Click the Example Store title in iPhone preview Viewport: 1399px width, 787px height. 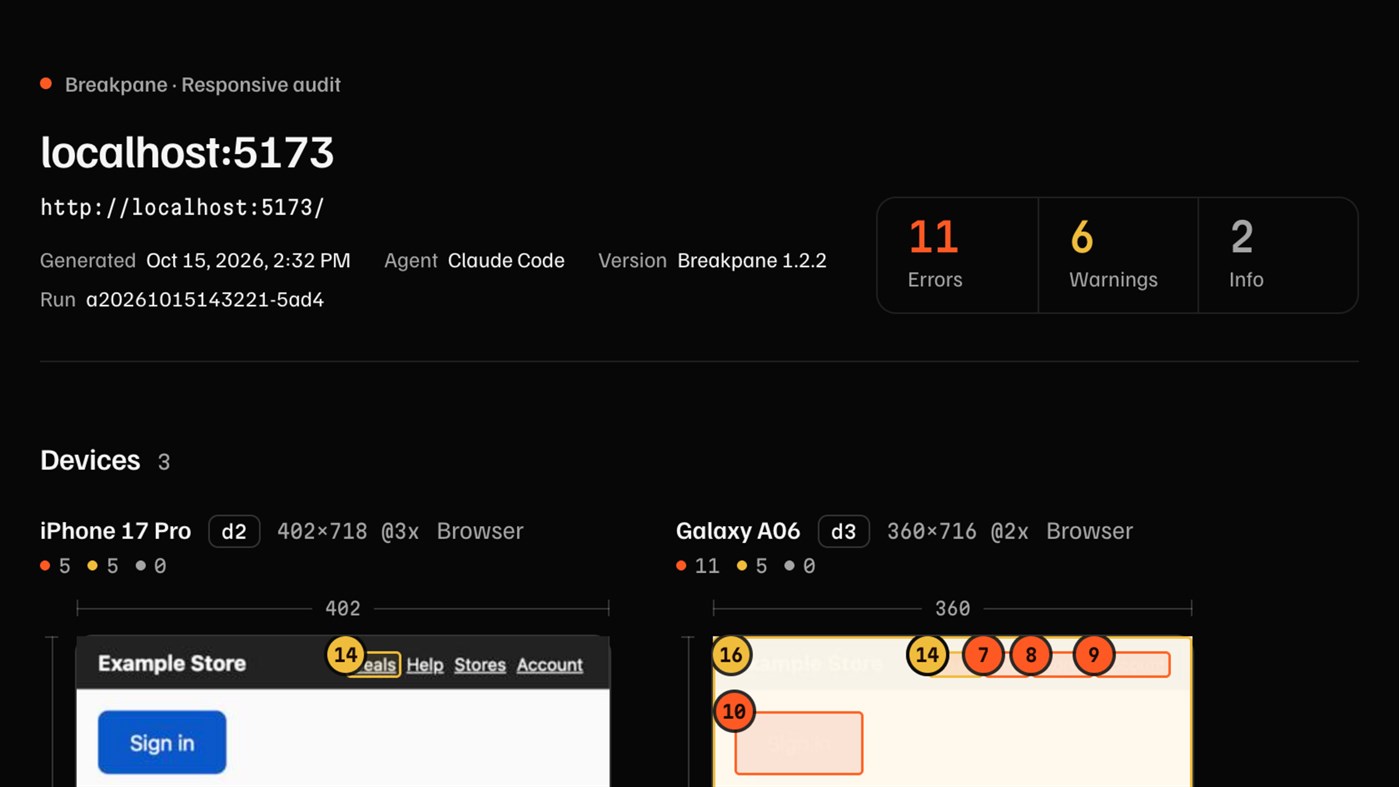click(x=172, y=664)
